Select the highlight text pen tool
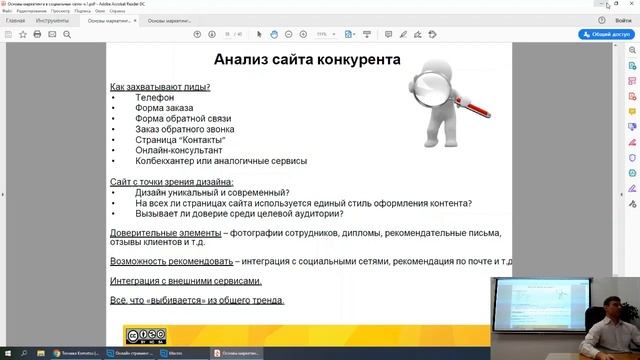The width and height of the screenshot is (640, 360). (x=403, y=34)
